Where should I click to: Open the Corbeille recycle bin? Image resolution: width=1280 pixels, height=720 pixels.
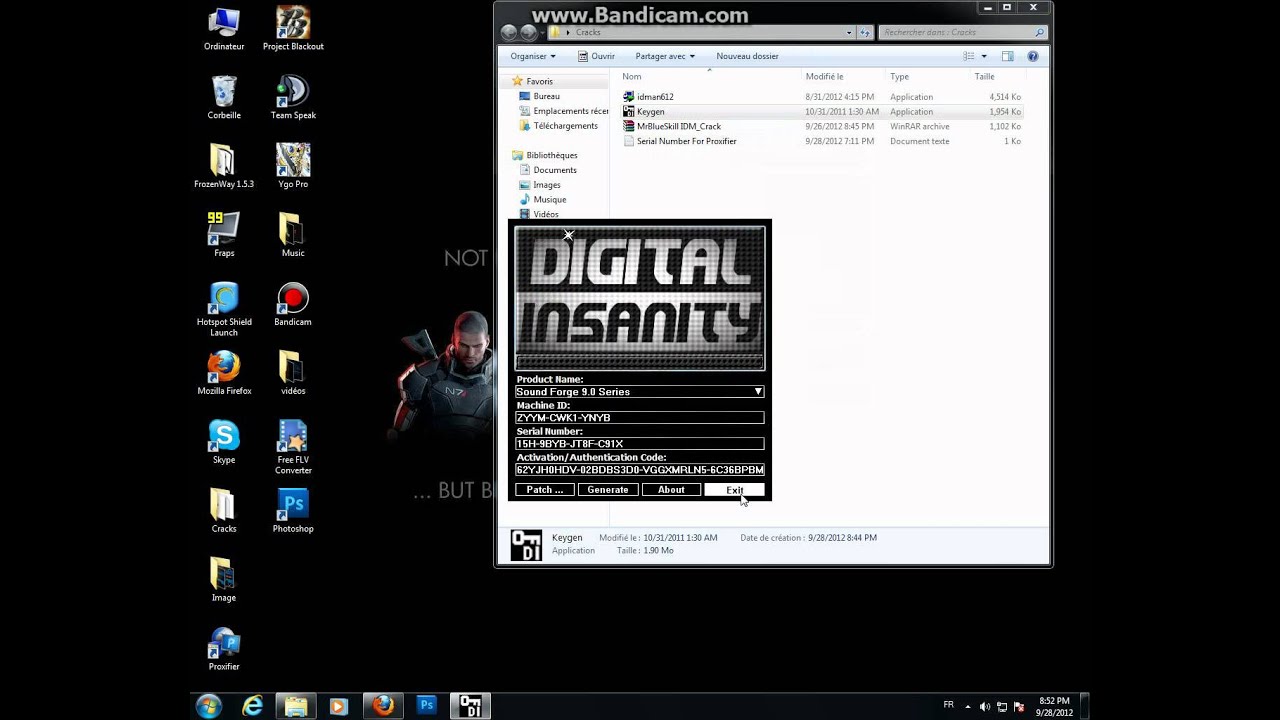pos(224,98)
